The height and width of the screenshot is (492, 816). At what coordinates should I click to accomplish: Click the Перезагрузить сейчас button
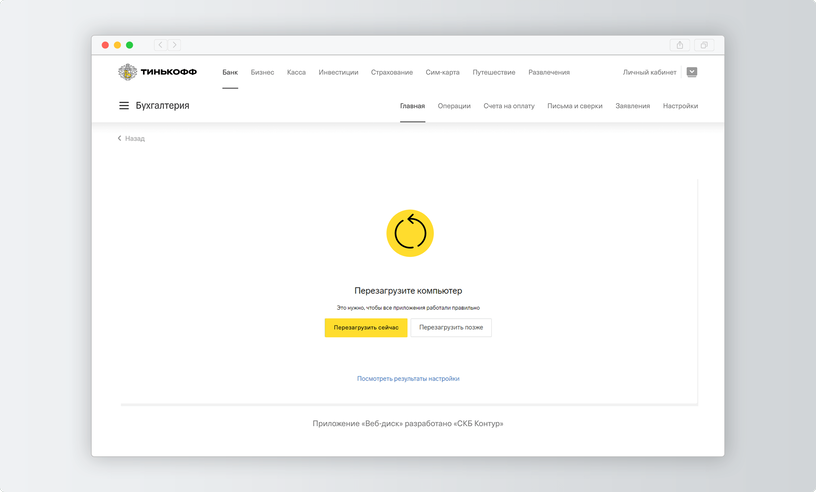[x=366, y=327]
